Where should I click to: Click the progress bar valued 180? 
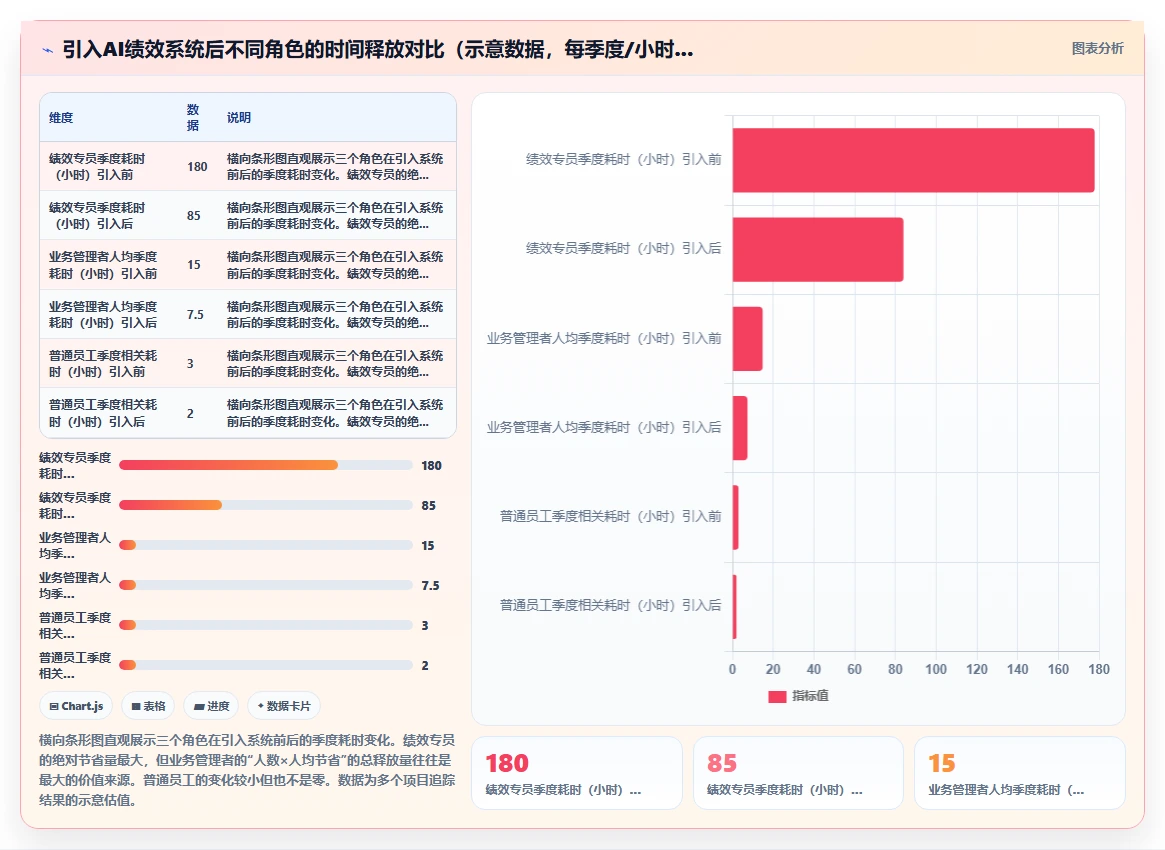(x=265, y=465)
